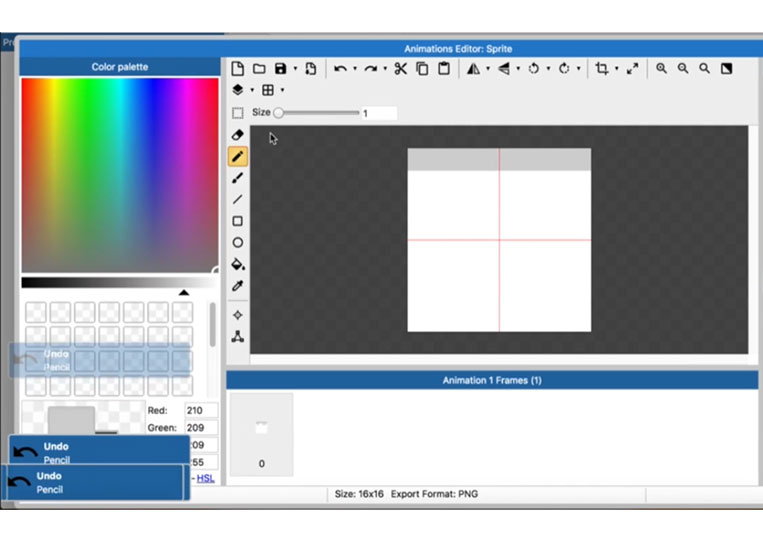
Task: Select the Line tool
Action: pos(237,199)
